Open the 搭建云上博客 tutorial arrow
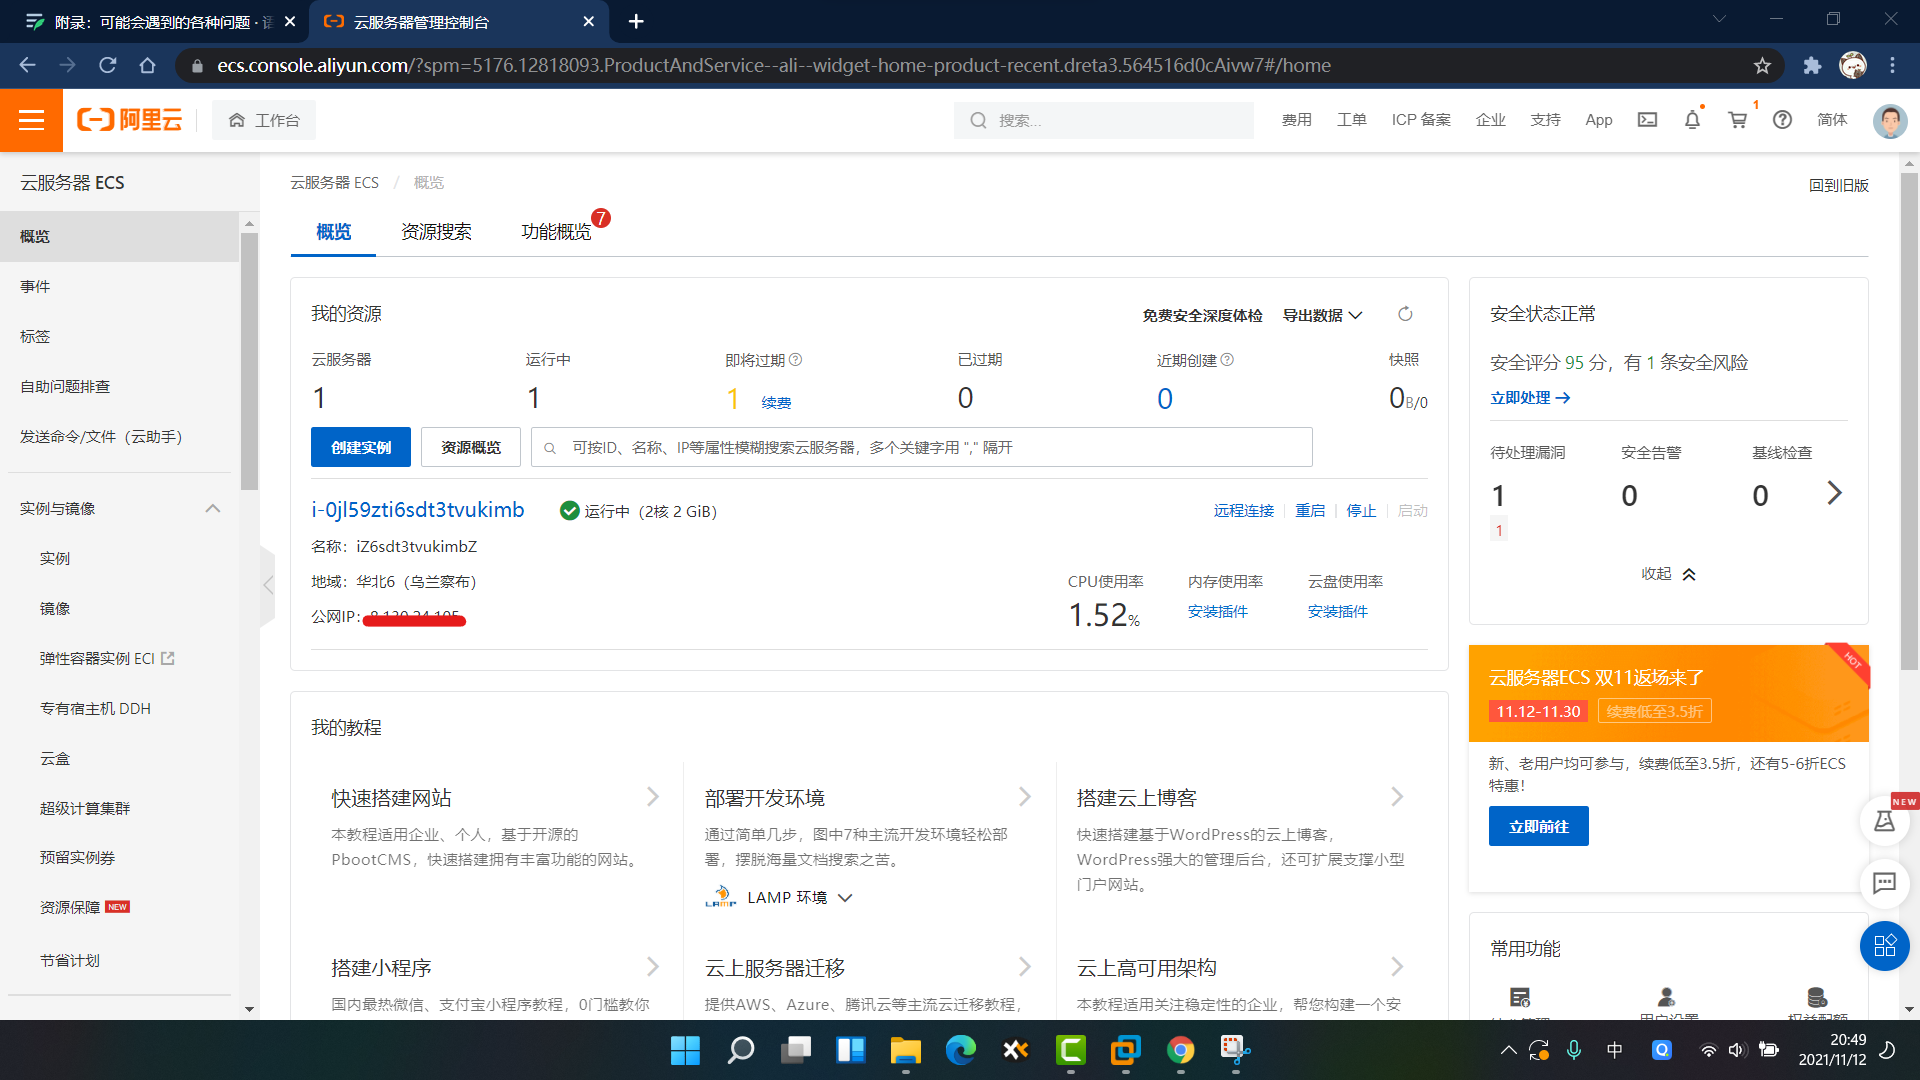This screenshot has height=1080, width=1920. pyautogui.click(x=1397, y=797)
